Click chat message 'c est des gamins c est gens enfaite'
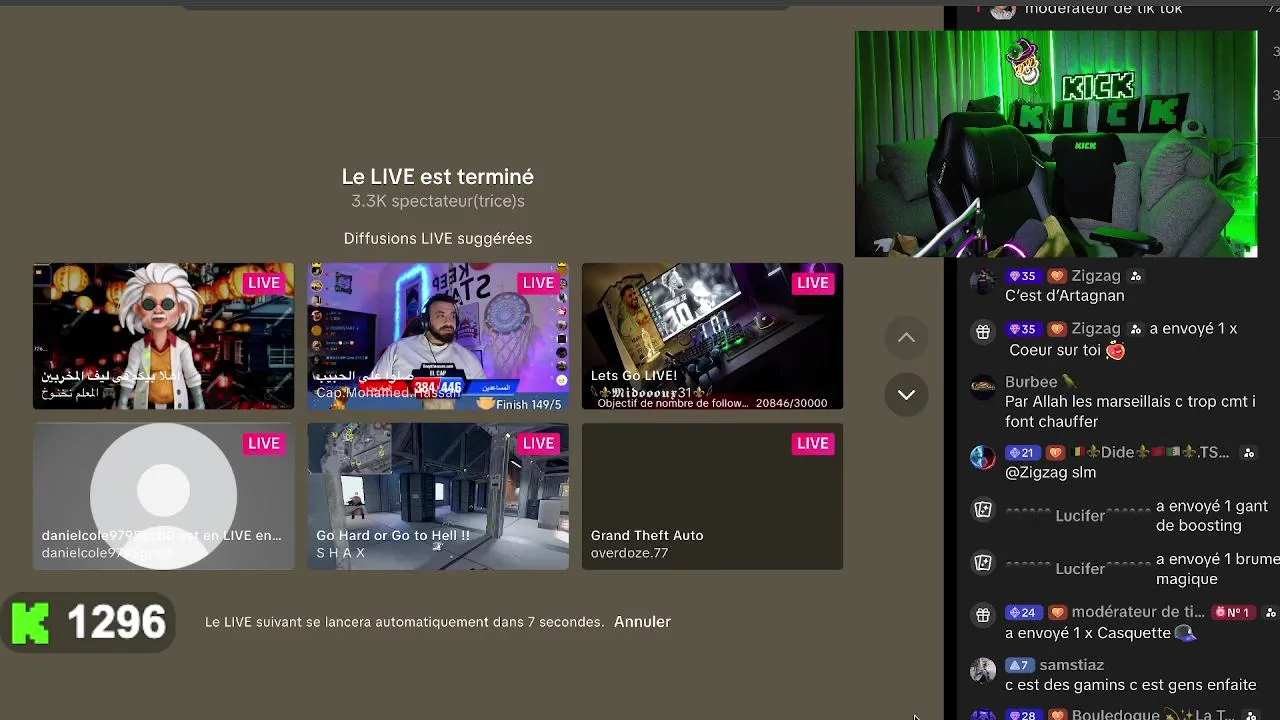 (x=1131, y=685)
